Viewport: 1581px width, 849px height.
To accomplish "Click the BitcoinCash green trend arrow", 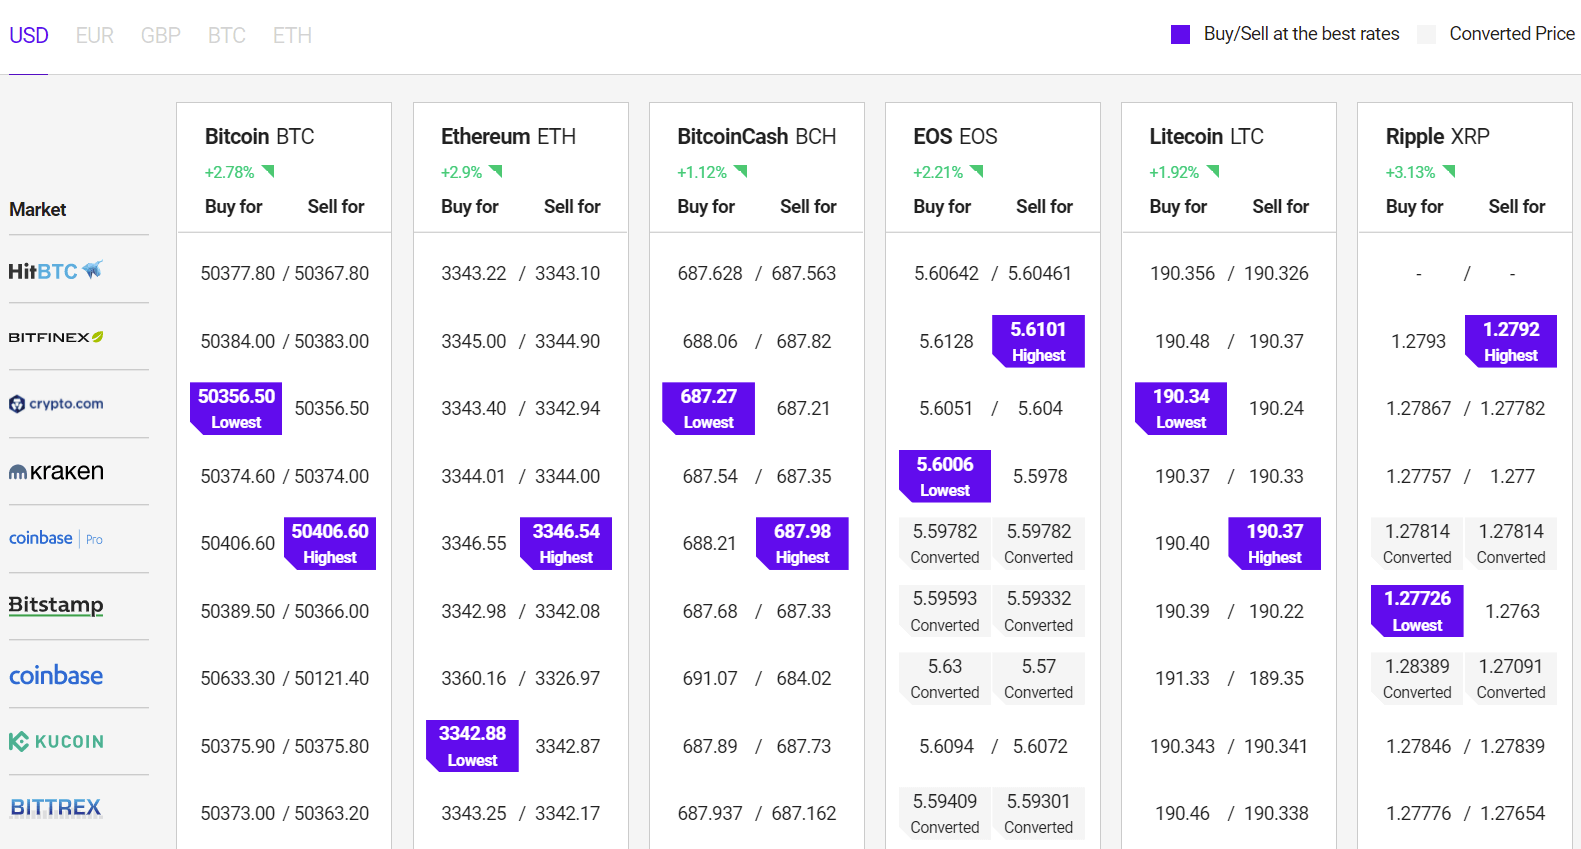I will tap(741, 172).
